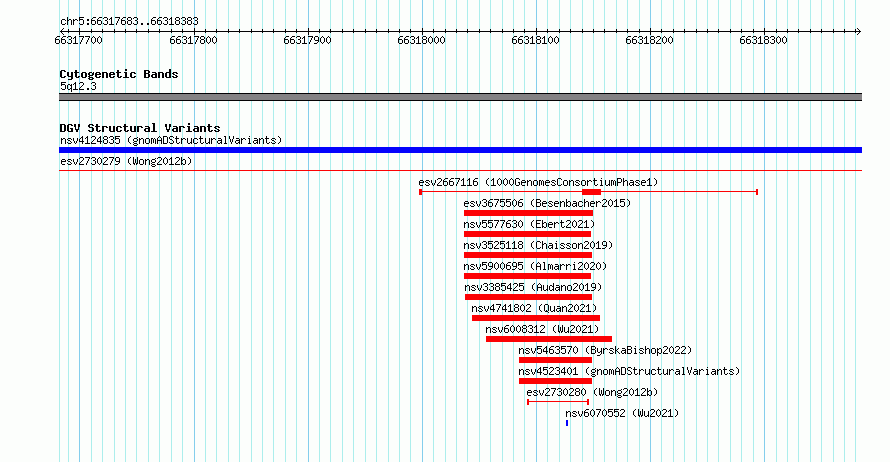Open nsv5463570 ByrskaBishop2022 label
890x462 pixels.
605,350
